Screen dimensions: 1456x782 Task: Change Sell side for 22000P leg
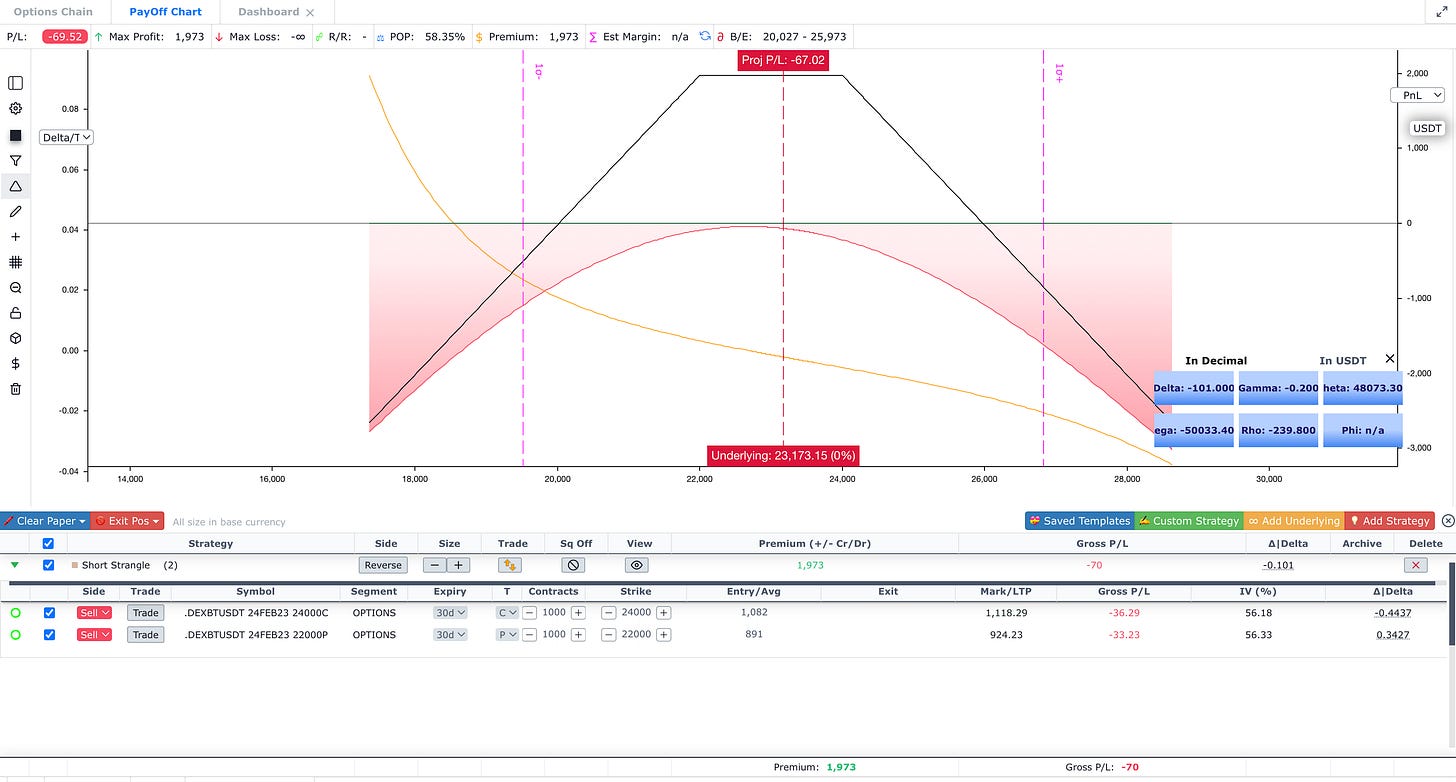point(94,635)
